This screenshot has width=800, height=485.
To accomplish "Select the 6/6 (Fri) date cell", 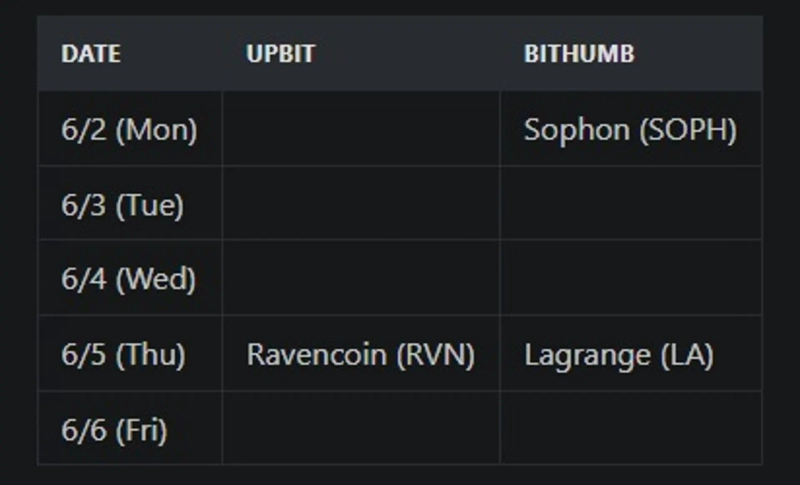I will click(114, 431).
